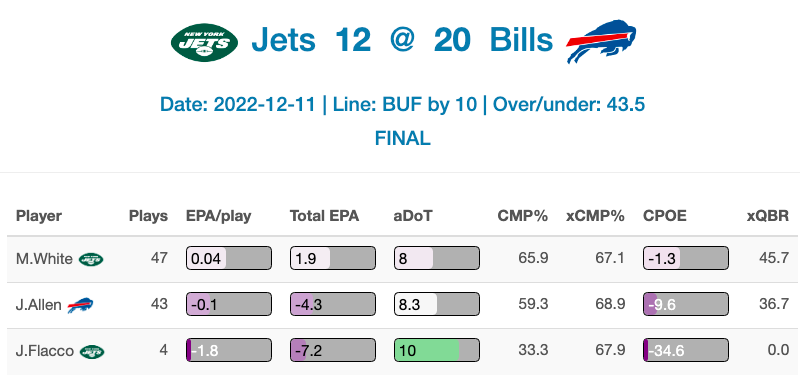This screenshot has height=379, width=800.
Task: Sort by CMP% column header
Action: pos(523,216)
